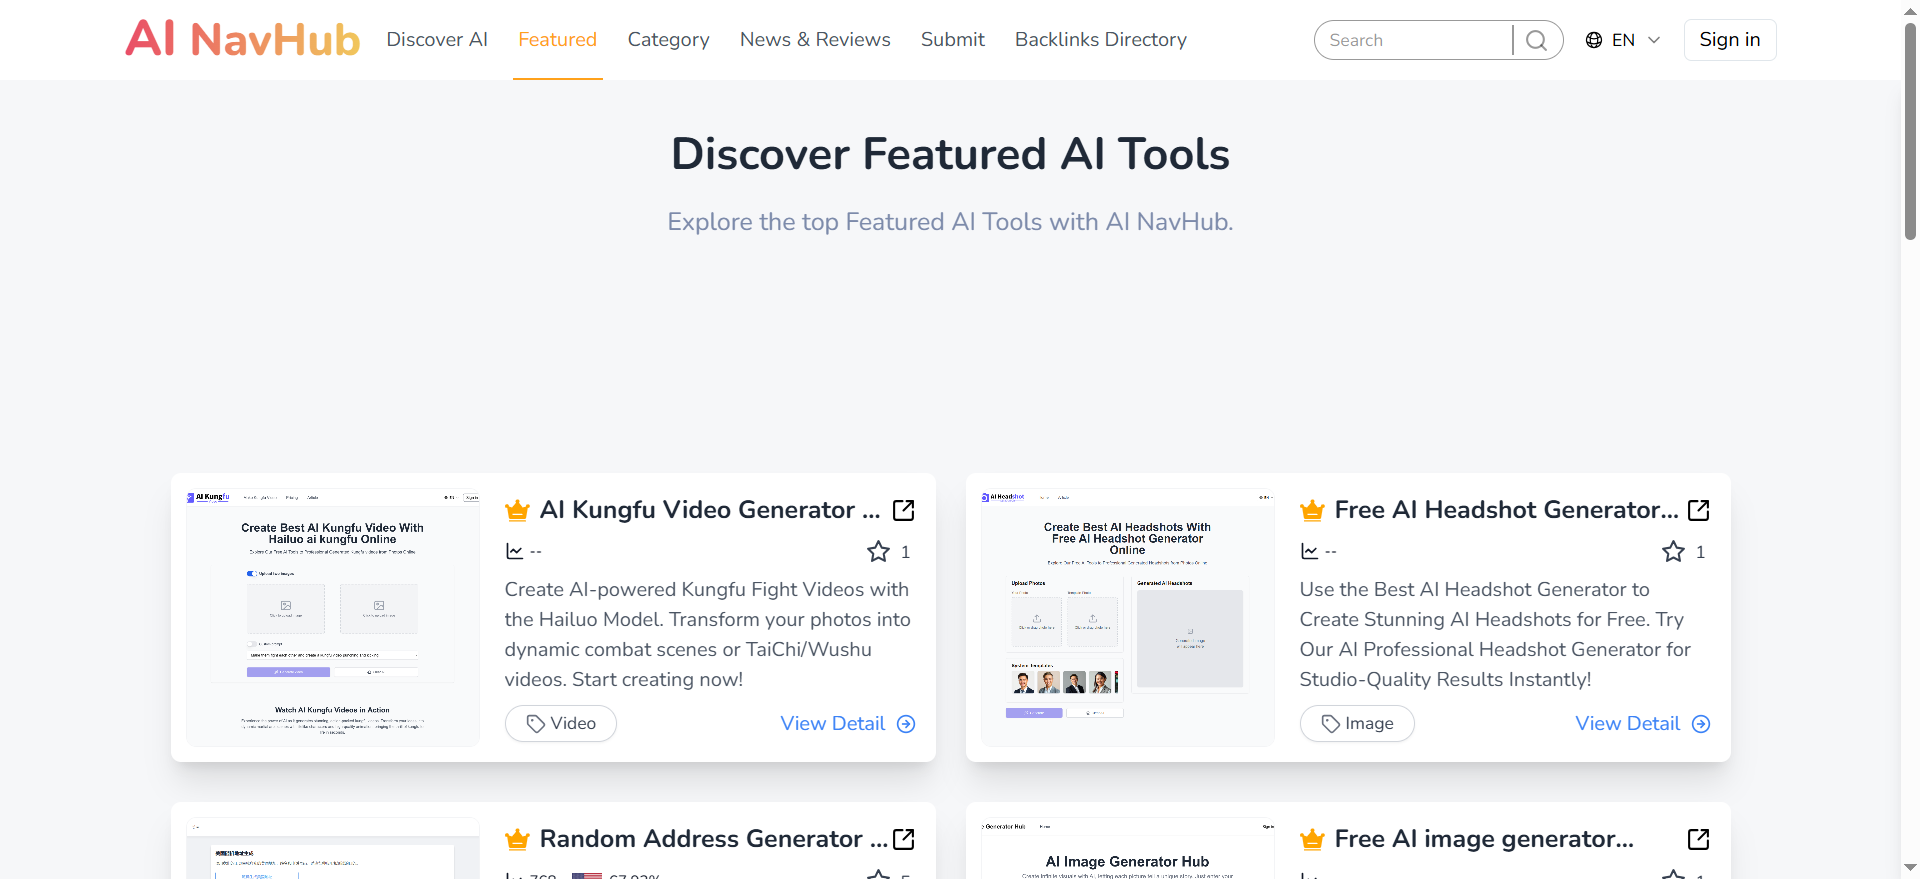The image size is (1920, 879).
Task: Open Free AI image generator title link
Action: point(1484,839)
